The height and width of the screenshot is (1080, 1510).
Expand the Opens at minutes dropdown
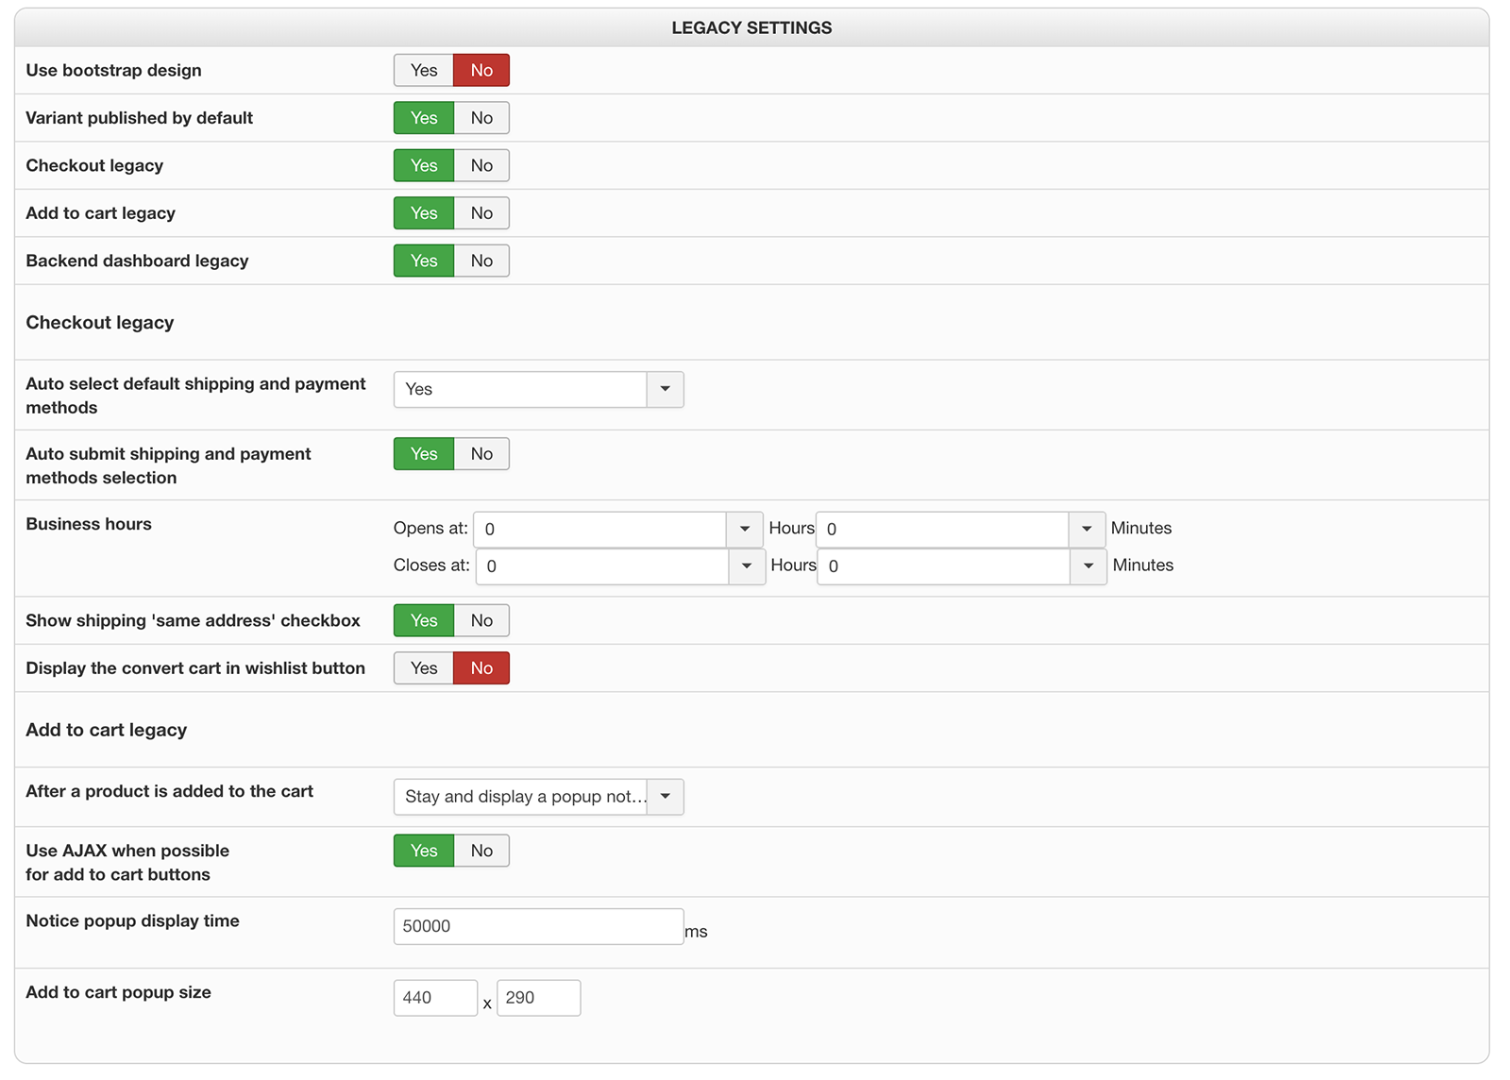(960, 529)
